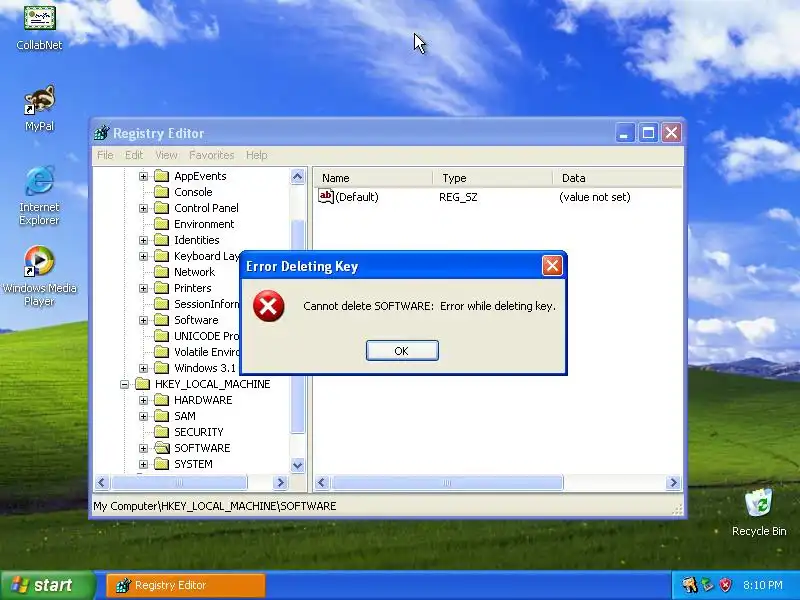800x600 pixels.
Task: Click the SAM folder icon
Action: (162, 416)
